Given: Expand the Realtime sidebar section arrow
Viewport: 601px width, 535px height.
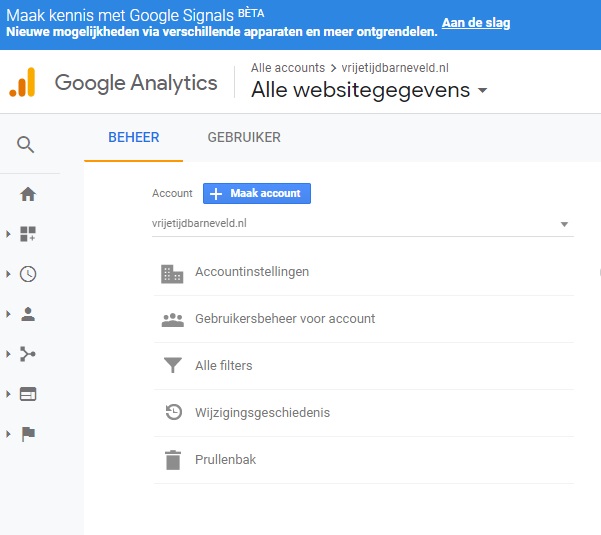Looking at the screenshot, I should (x=8, y=274).
